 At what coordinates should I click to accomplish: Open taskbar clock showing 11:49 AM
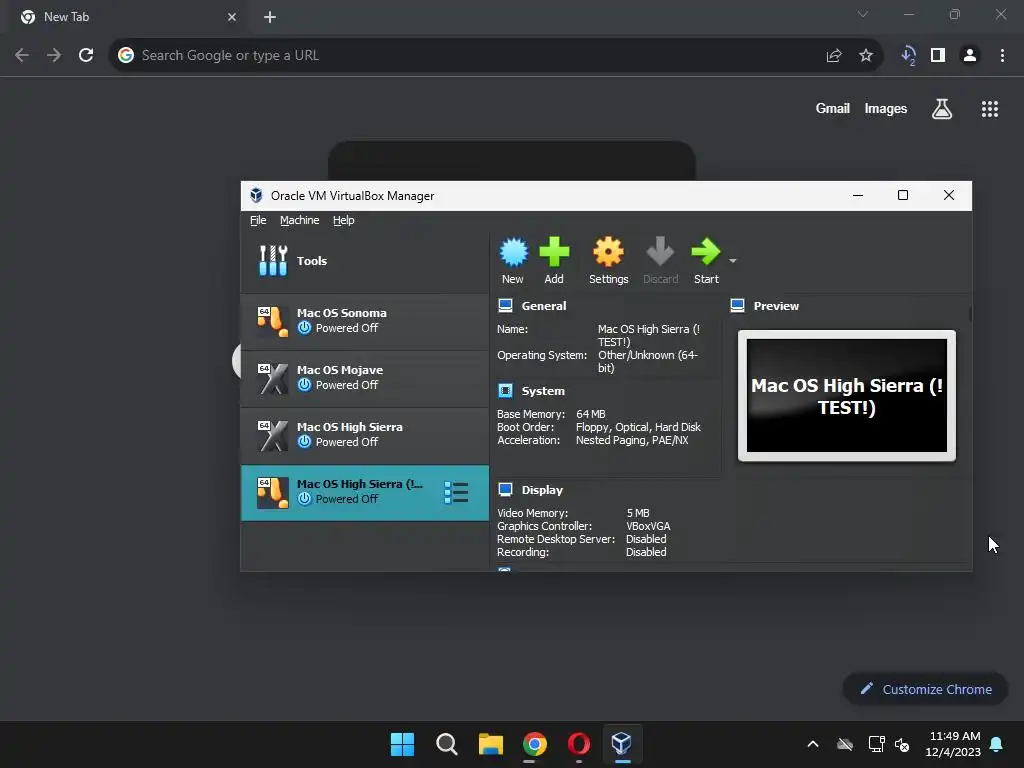953,744
